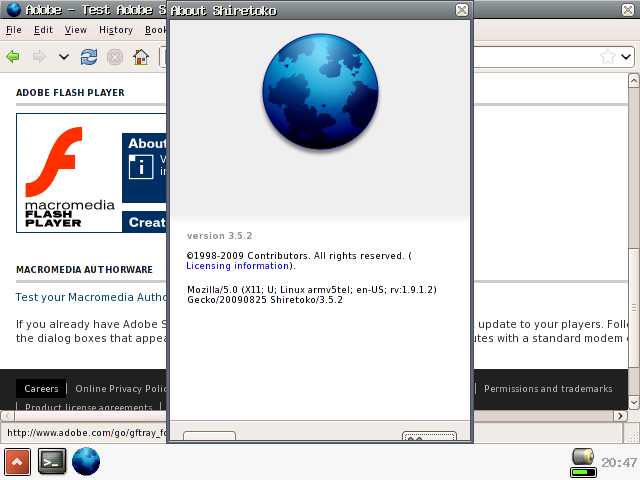Click the globe browser icon in taskbar
The height and width of the screenshot is (480, 640).
pyautogui.click(x=86, y=462)
